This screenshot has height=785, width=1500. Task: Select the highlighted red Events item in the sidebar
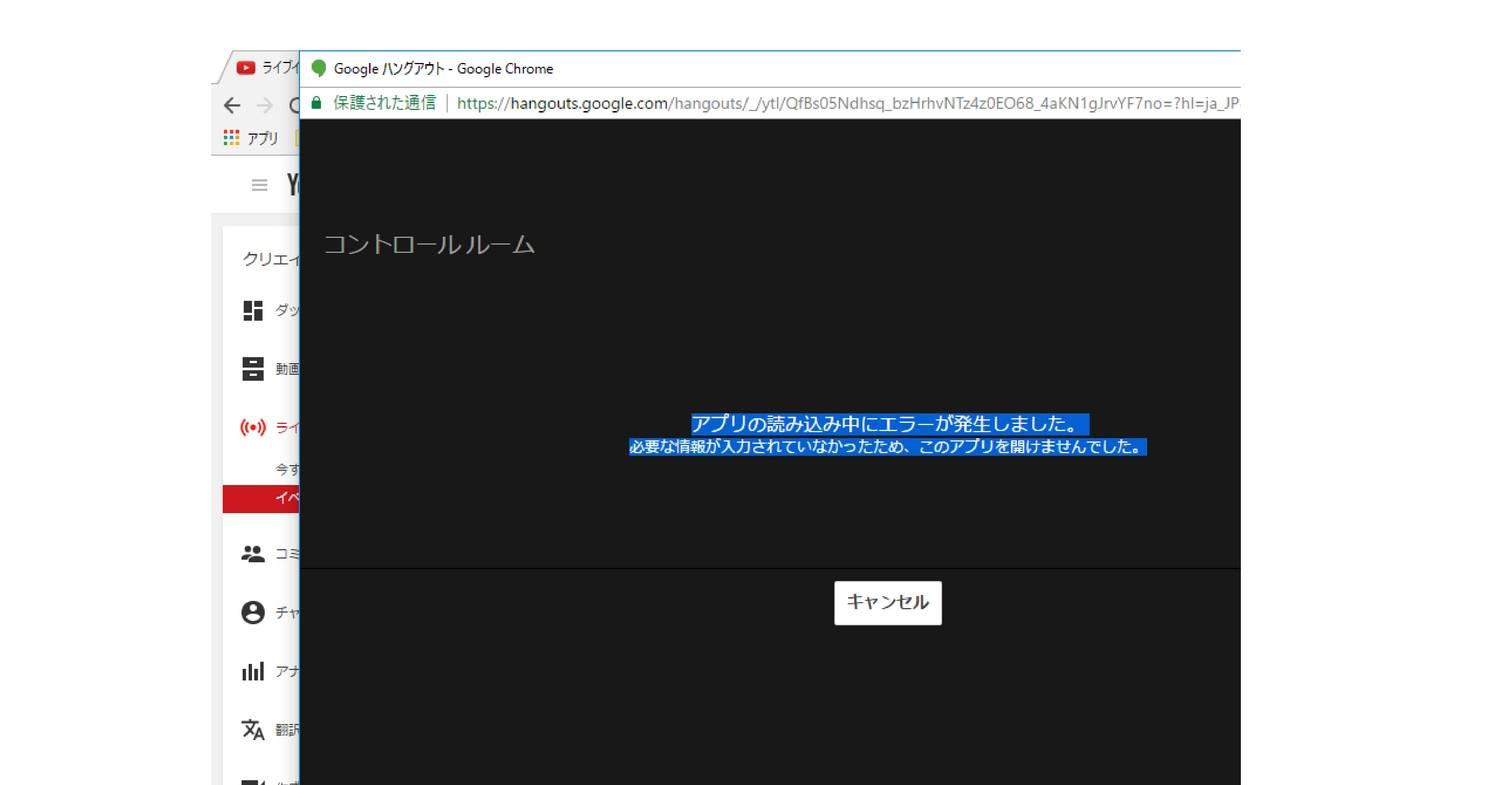tap(261, 498)
